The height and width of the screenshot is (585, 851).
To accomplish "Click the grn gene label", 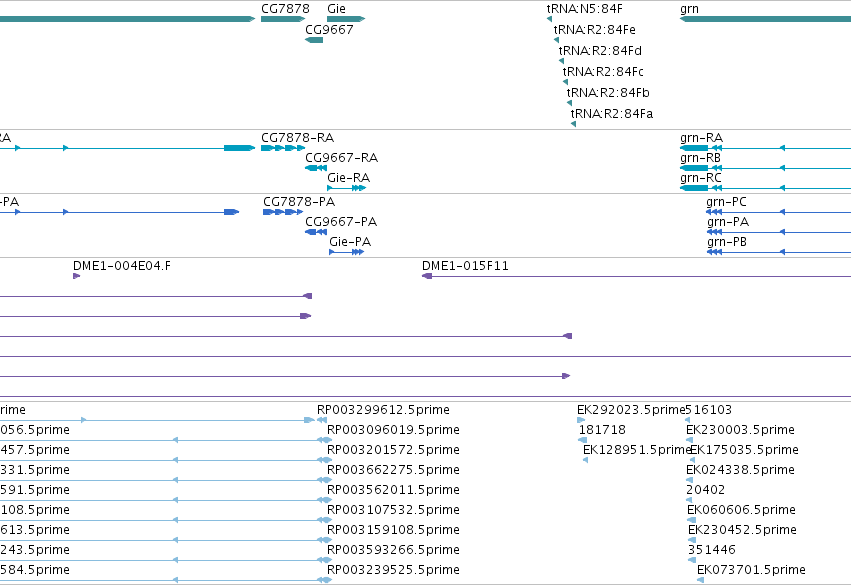I will tap(689, 9).
